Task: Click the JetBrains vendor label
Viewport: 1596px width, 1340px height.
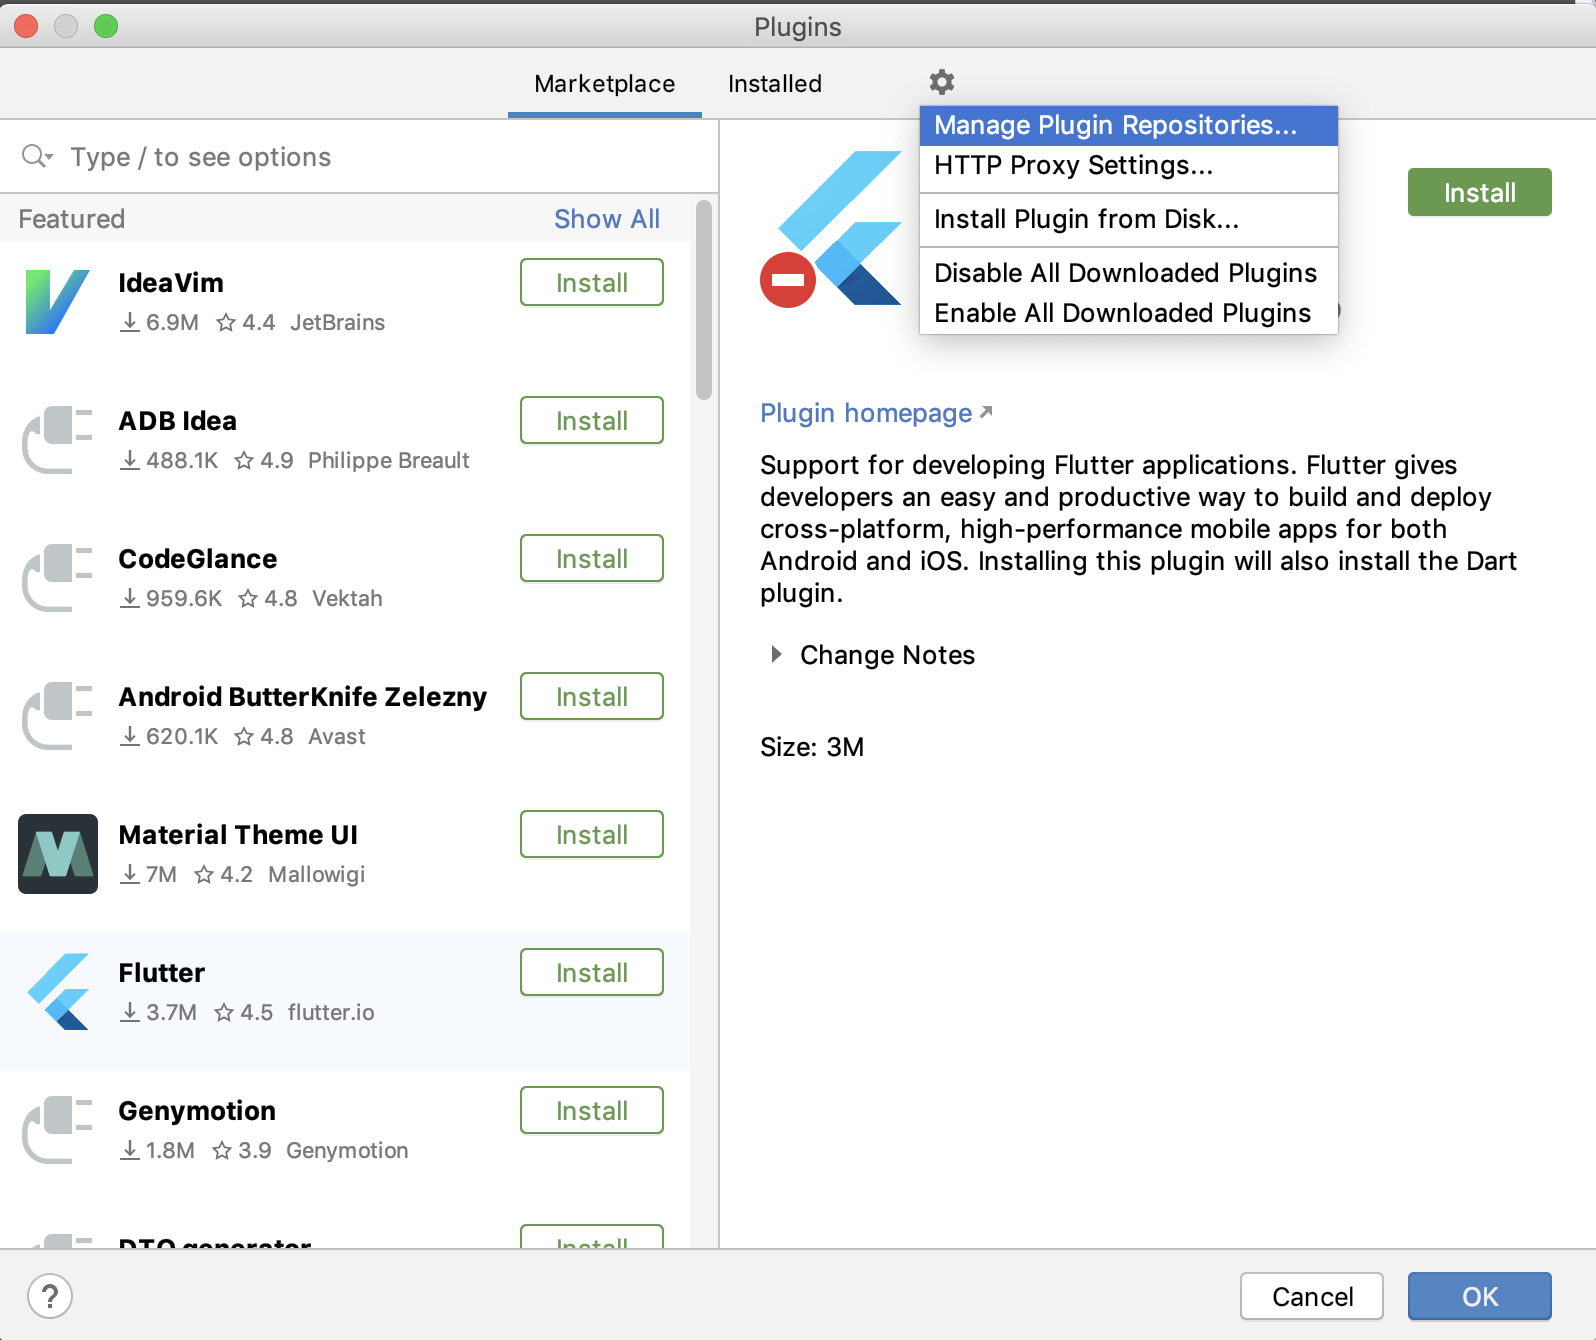Action: click(338, 322)
